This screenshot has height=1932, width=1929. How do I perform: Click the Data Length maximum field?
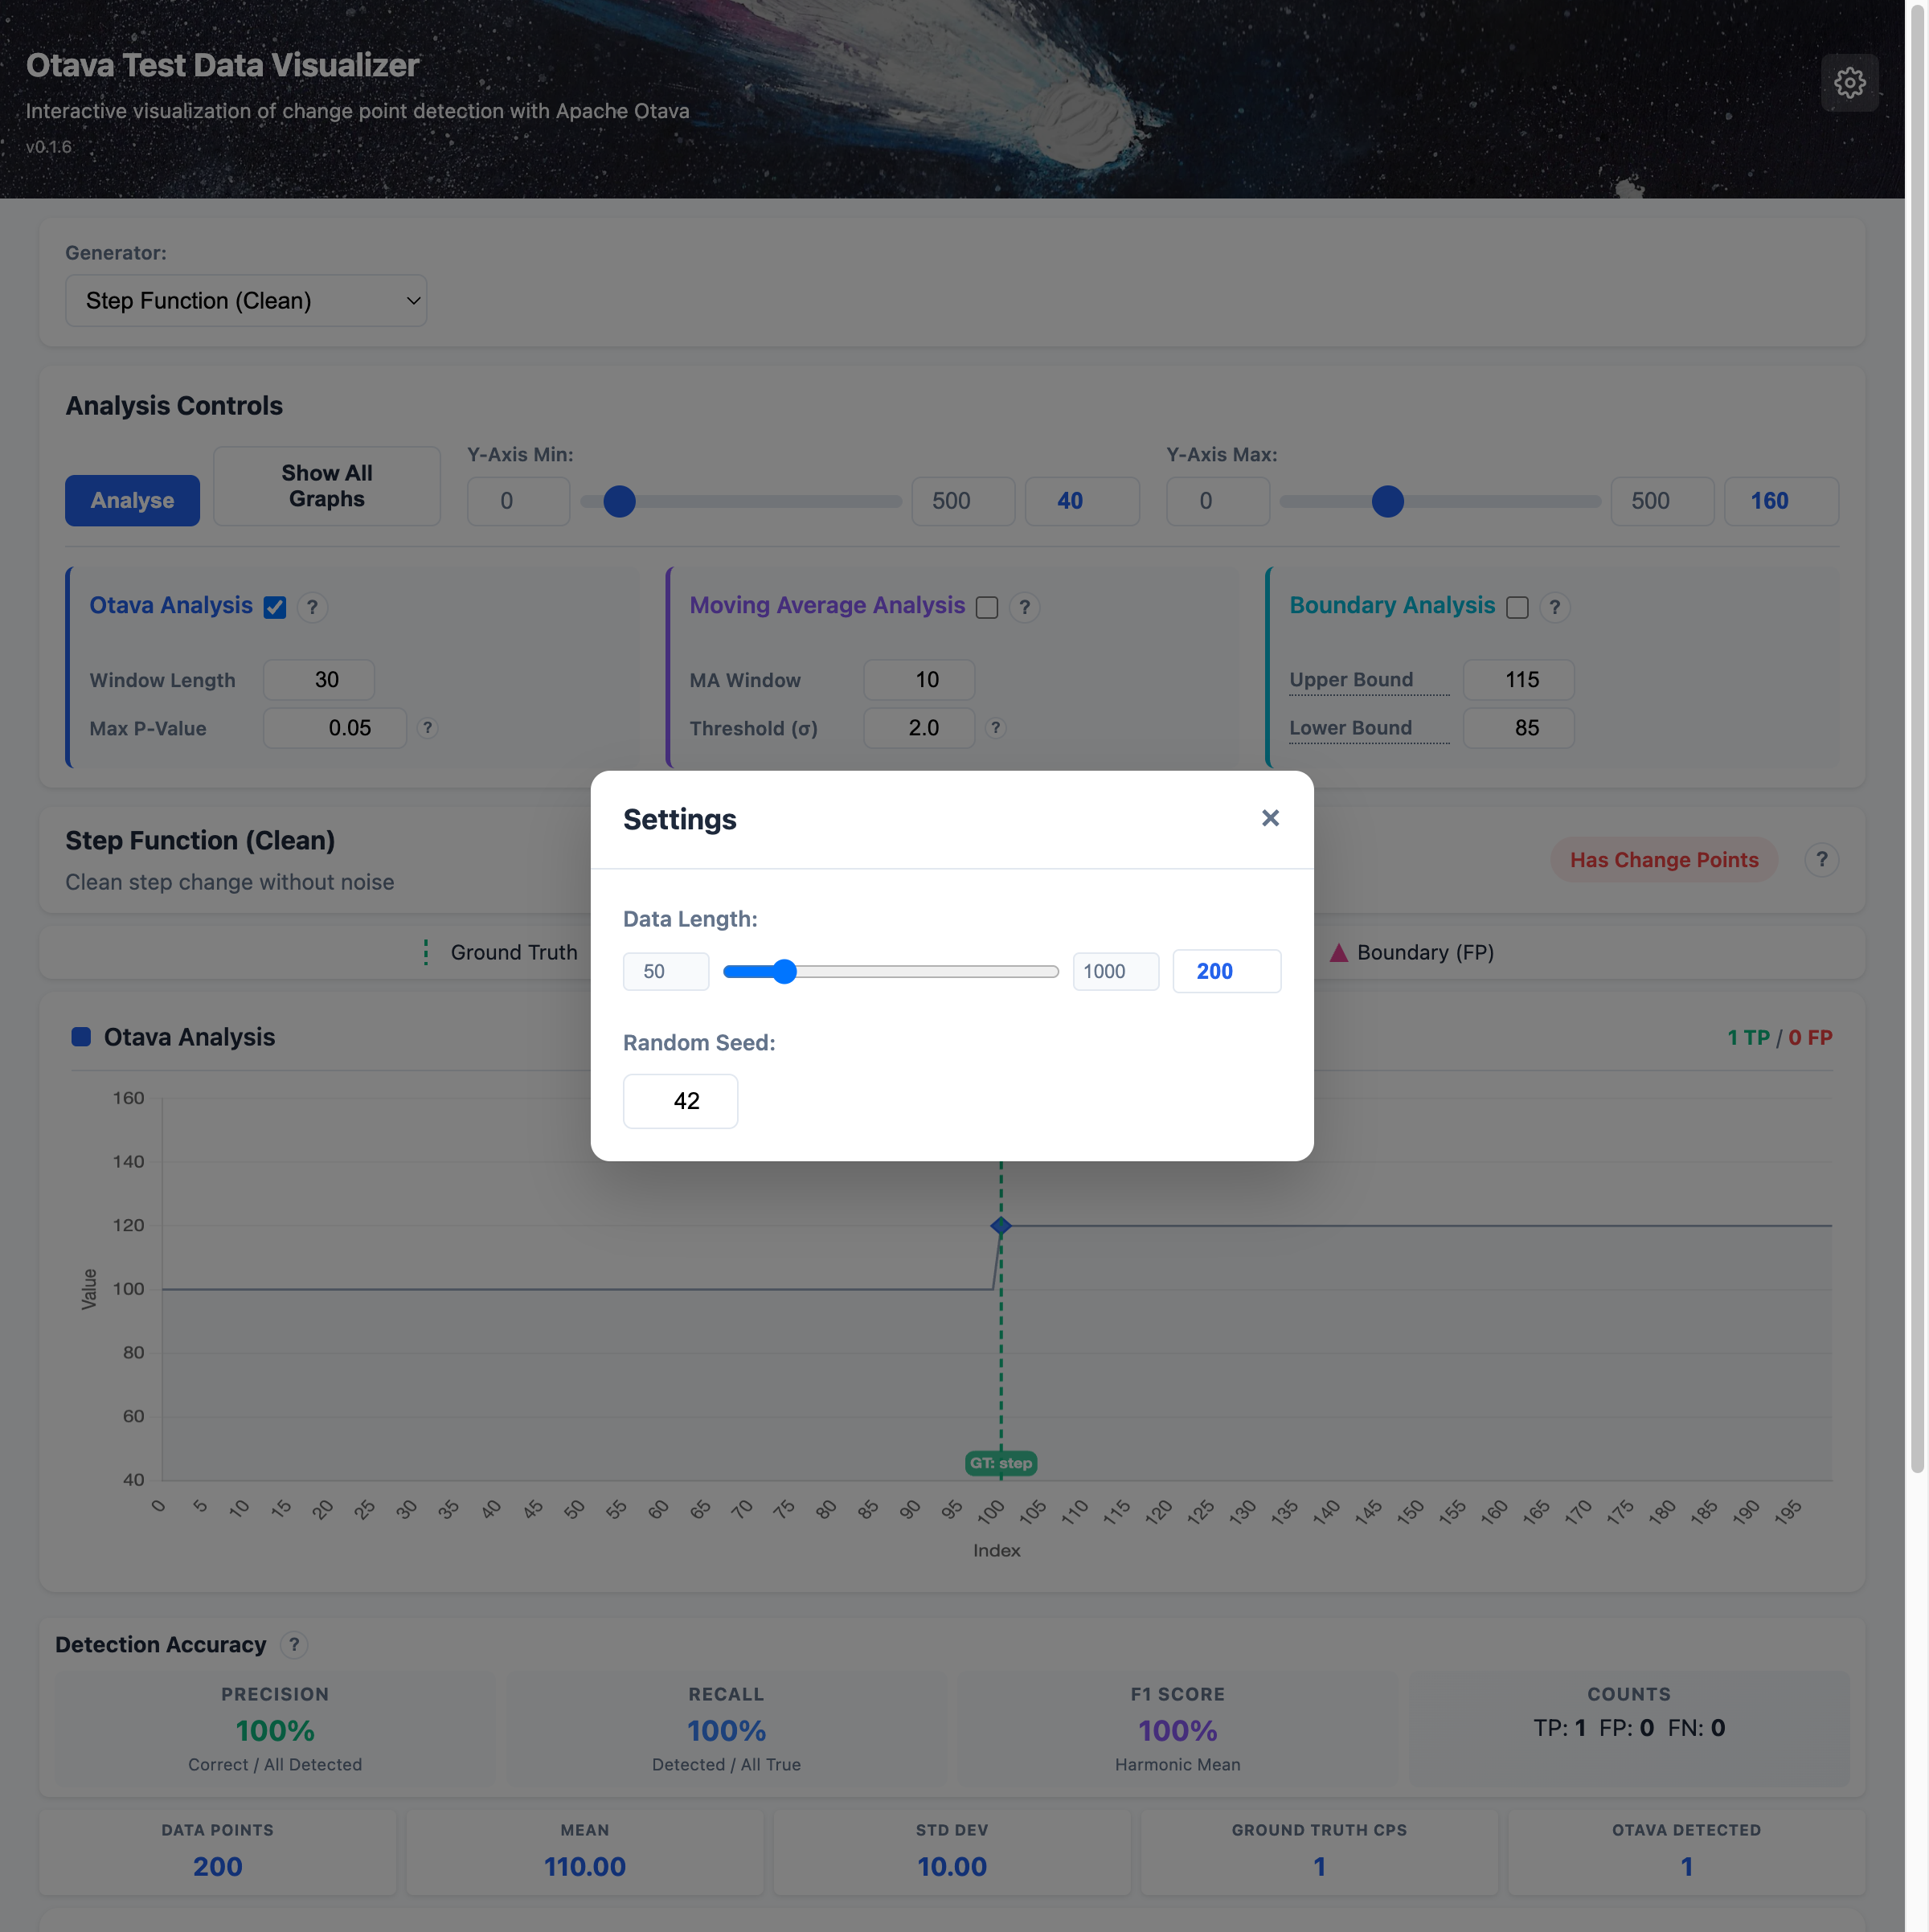(1116, 971)
